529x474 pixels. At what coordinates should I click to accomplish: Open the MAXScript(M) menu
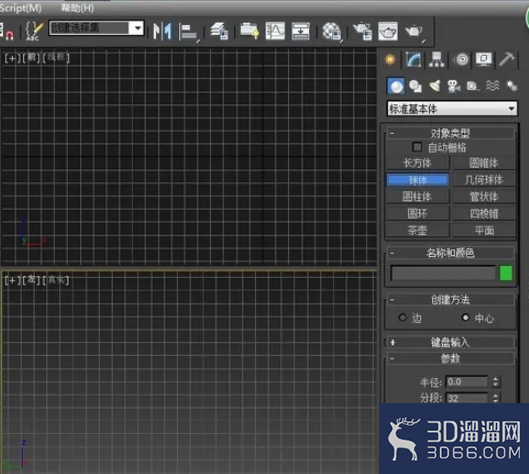point(20,8)
